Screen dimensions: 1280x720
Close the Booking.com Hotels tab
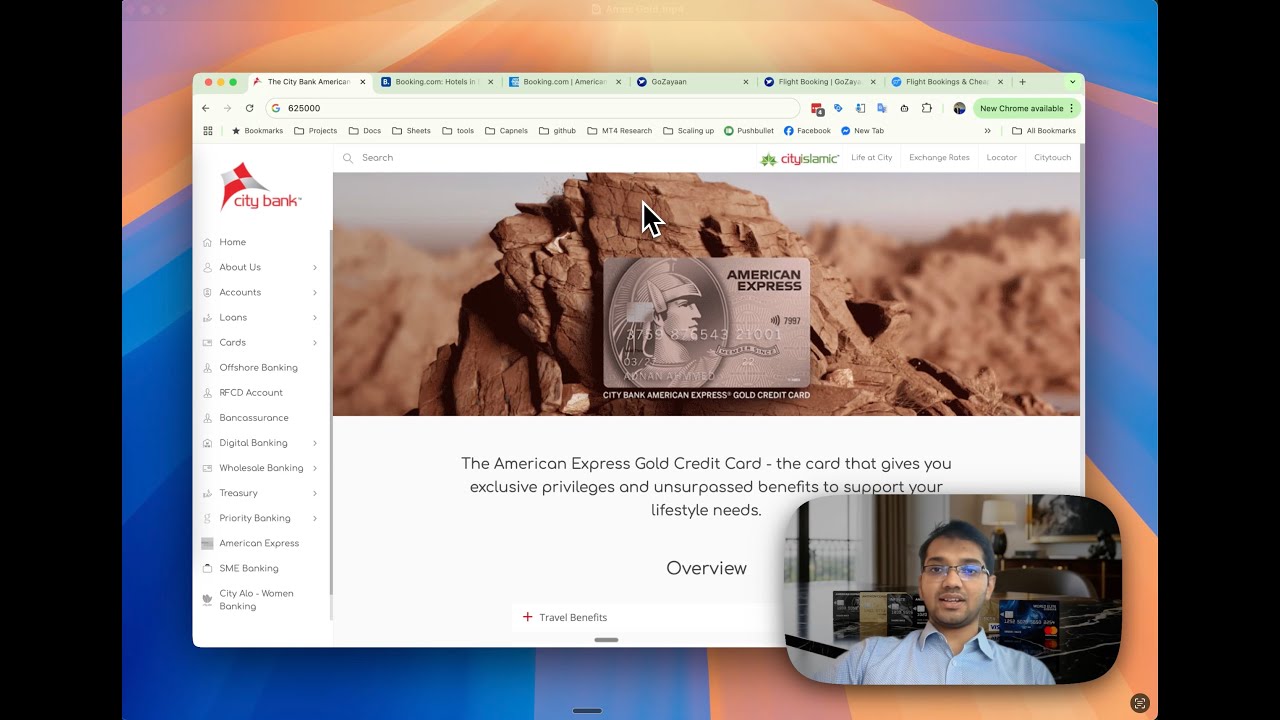pos(490,82)
